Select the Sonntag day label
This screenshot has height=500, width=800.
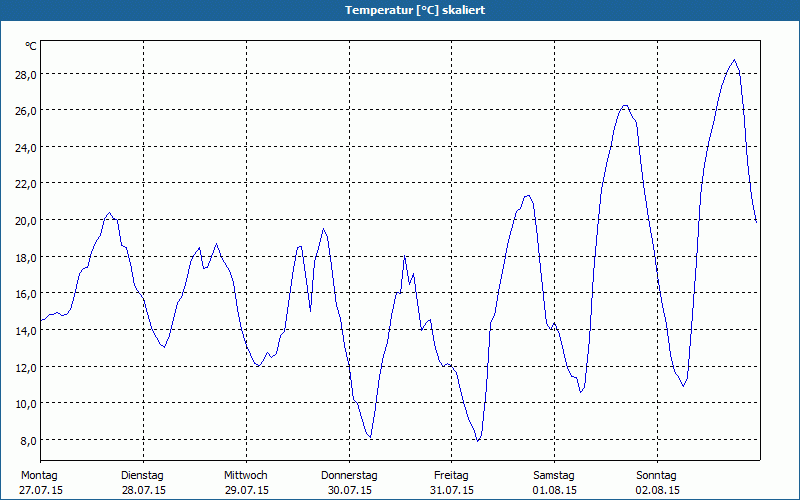point(656,475)
